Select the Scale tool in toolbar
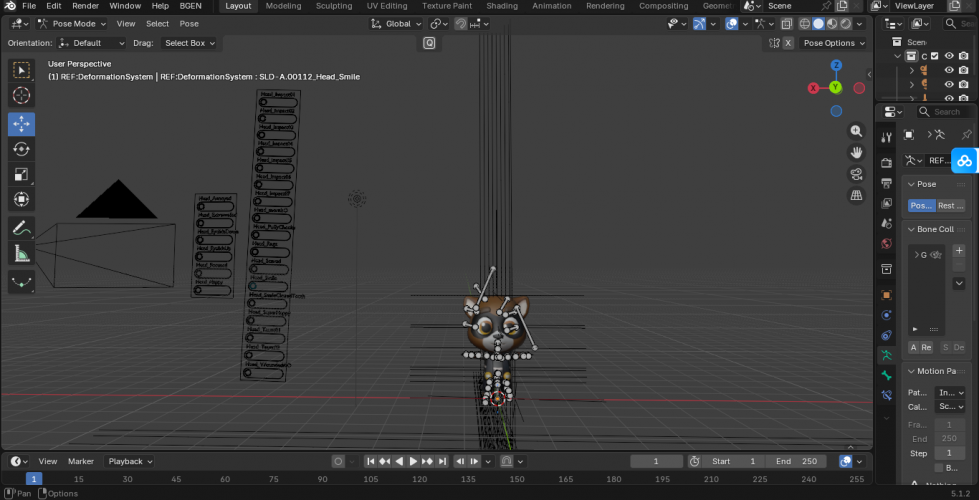 (21, 175)
